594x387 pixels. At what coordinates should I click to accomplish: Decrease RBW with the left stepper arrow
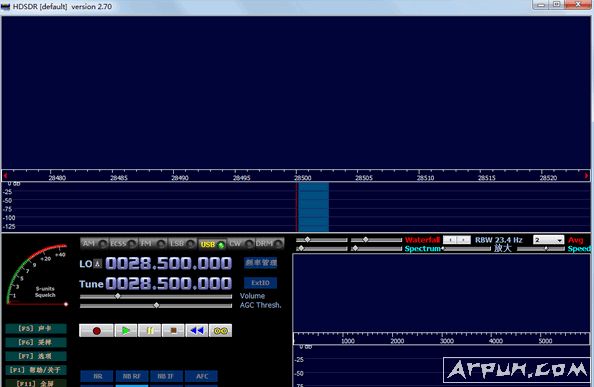(x=450, y=240)
